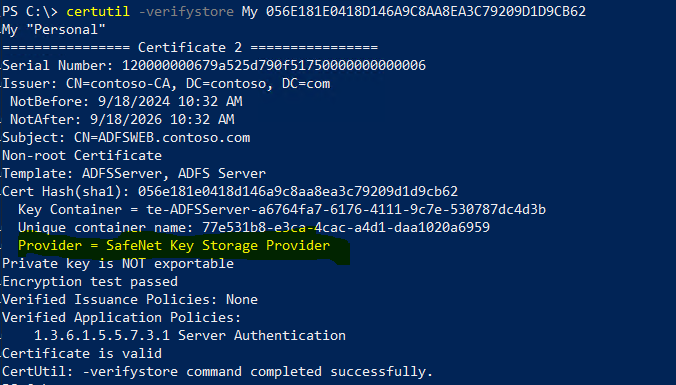Viewport: 676px width, 385px height.
Task: Click the Serial Number value
Action: (x=274, y=66)
